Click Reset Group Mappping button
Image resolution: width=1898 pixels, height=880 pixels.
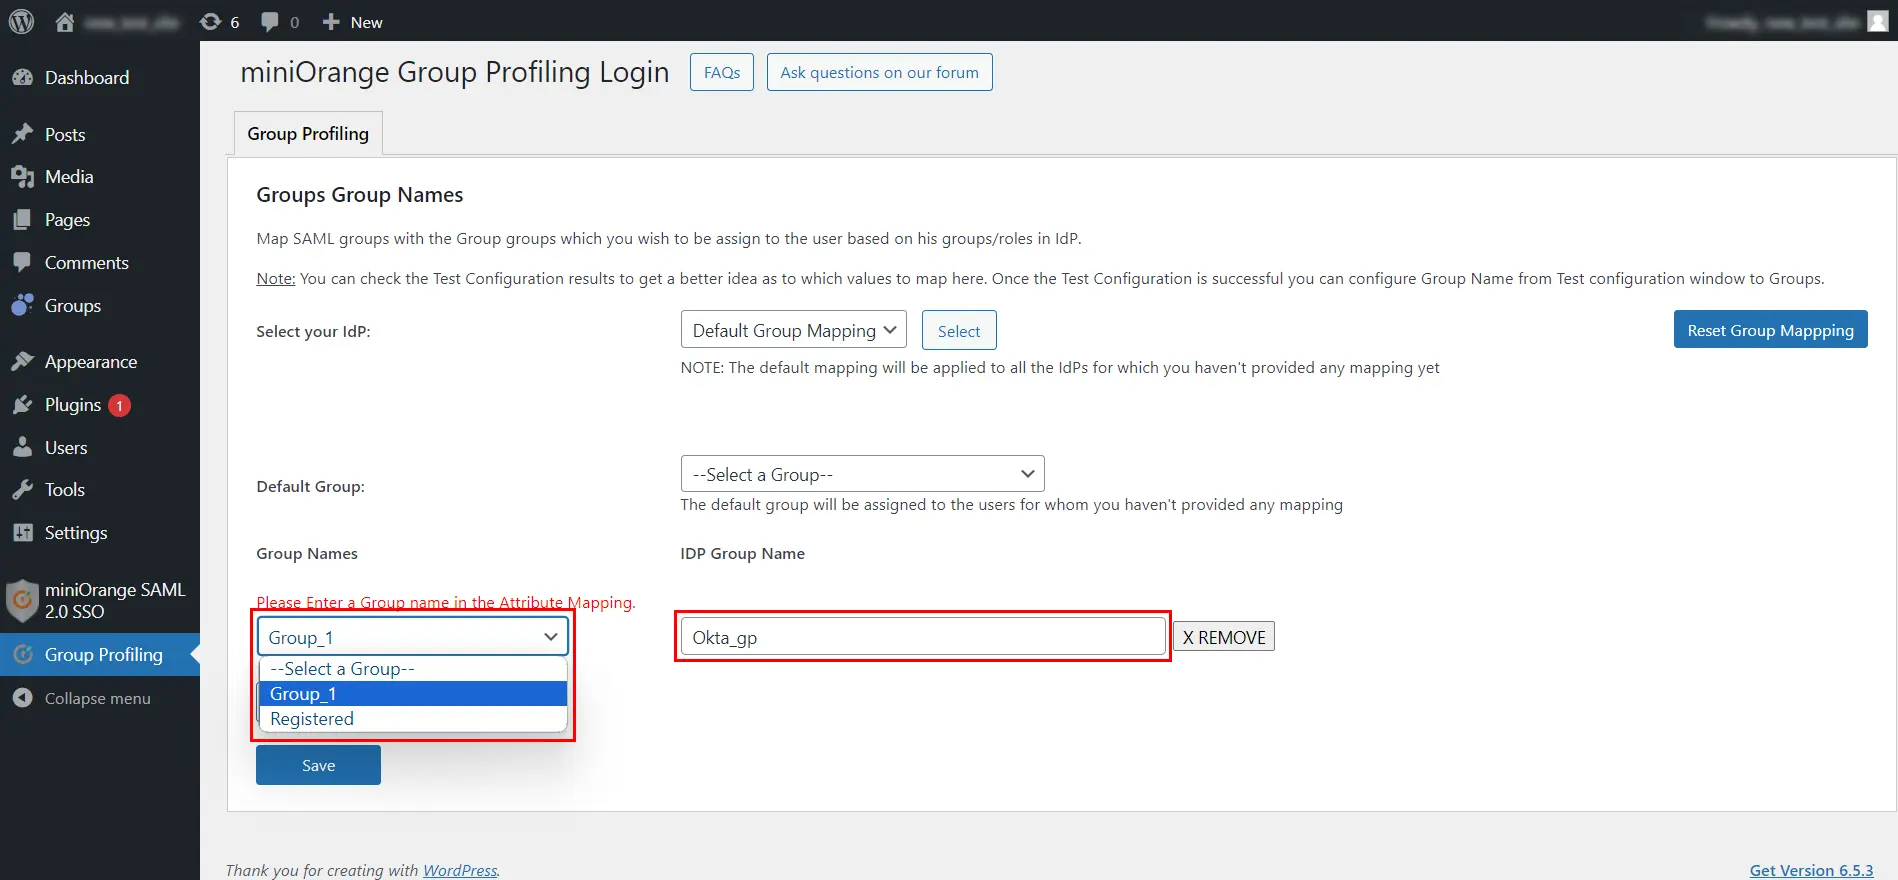[1770, 330]
